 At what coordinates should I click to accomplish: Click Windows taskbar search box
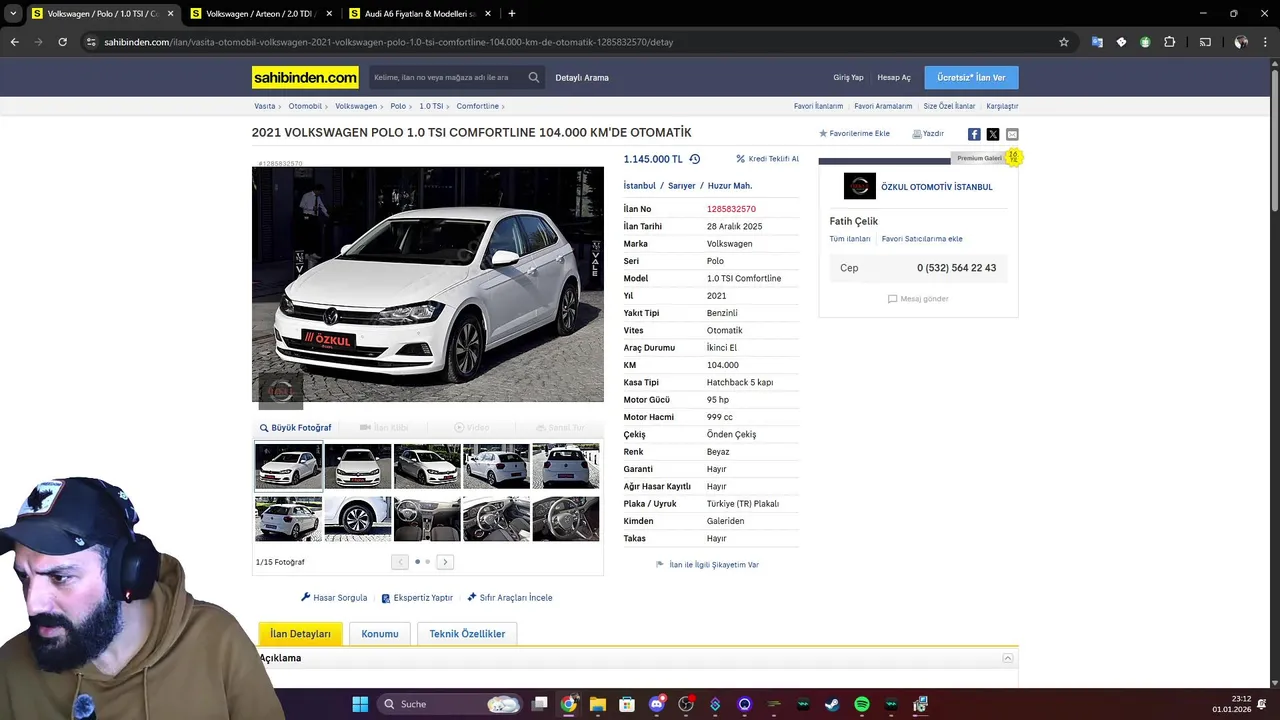pyautogui.click(x=450, y=704)
